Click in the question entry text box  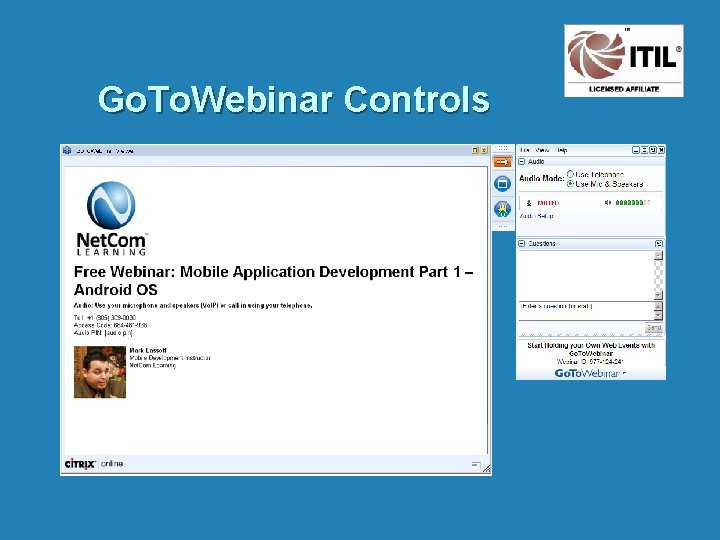(x=586, y=310)
